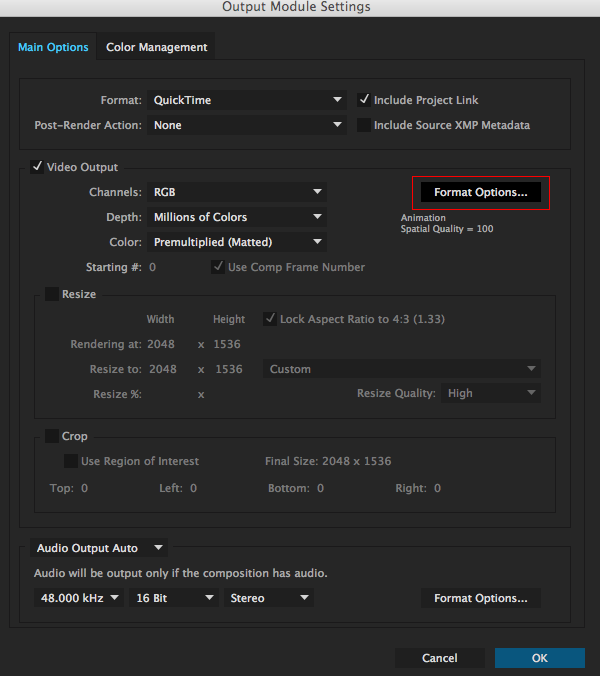This screenshot has width=600, height=676.
Task: Click video Format Options button
Action: (481, 192)
